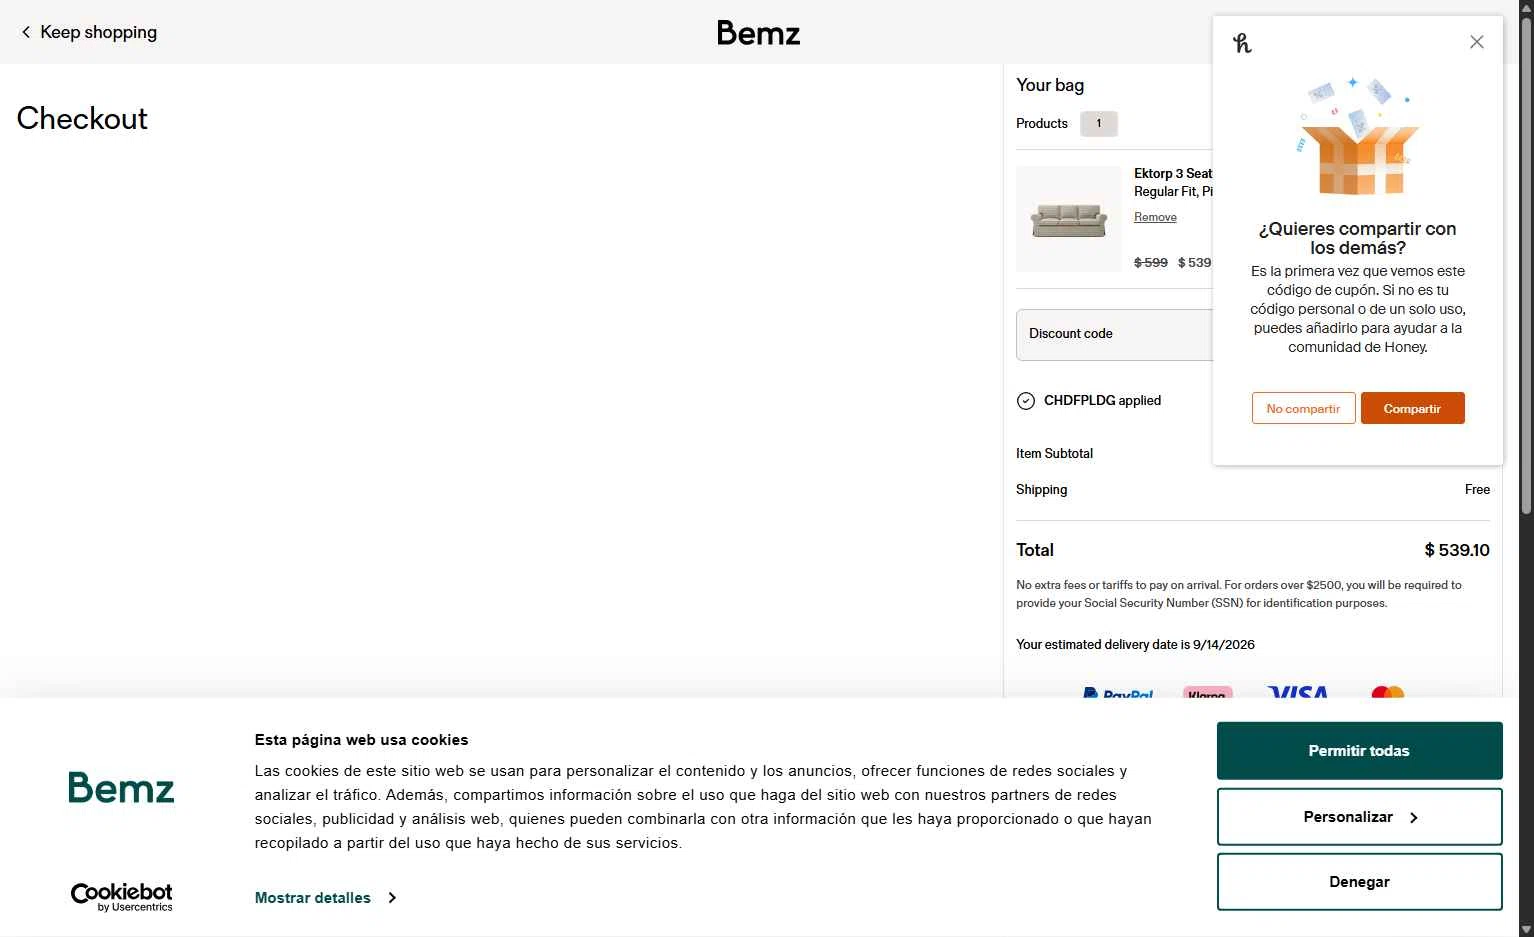Viewport: 1534px width, 937px height.
Task: Click into the Discount code field
Action: pyautogui.click(x=1115, y=334)
